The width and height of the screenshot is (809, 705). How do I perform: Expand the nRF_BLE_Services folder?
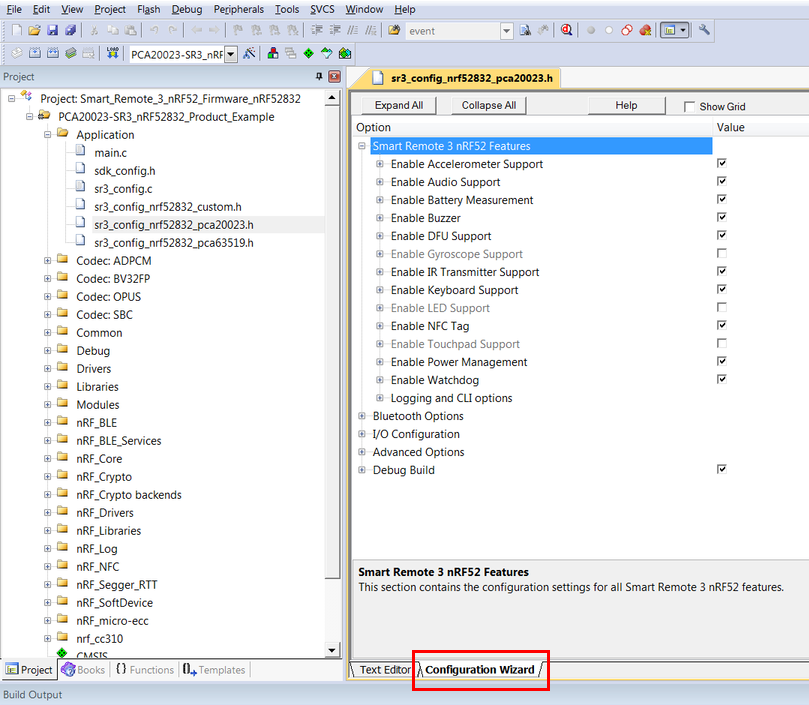click(x=47, y=440)
